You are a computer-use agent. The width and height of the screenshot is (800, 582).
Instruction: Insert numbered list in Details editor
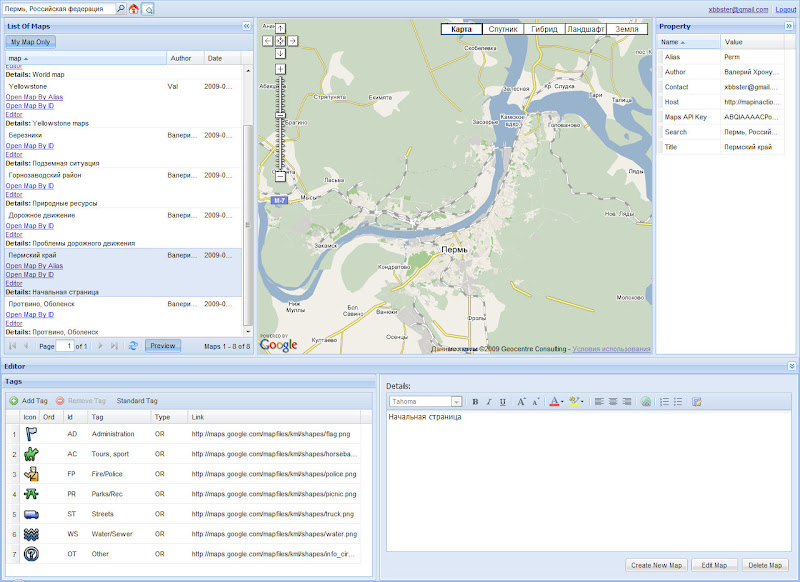click(664, 402)
